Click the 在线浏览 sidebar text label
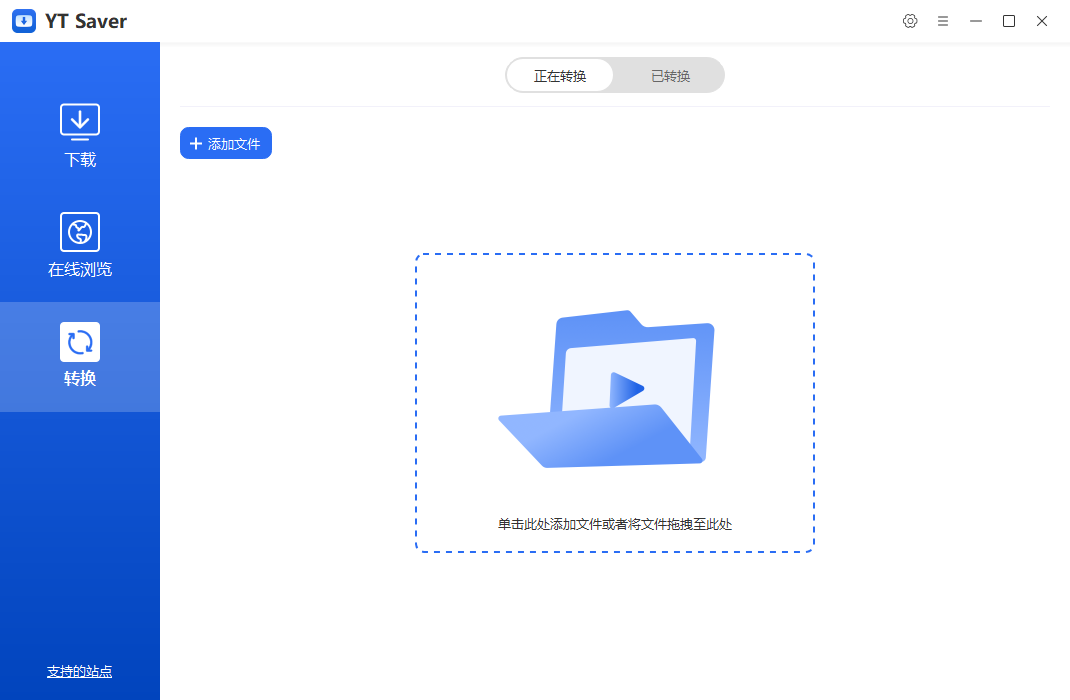This screenshot has height=700, width=1070. click(x=80, y=270)
